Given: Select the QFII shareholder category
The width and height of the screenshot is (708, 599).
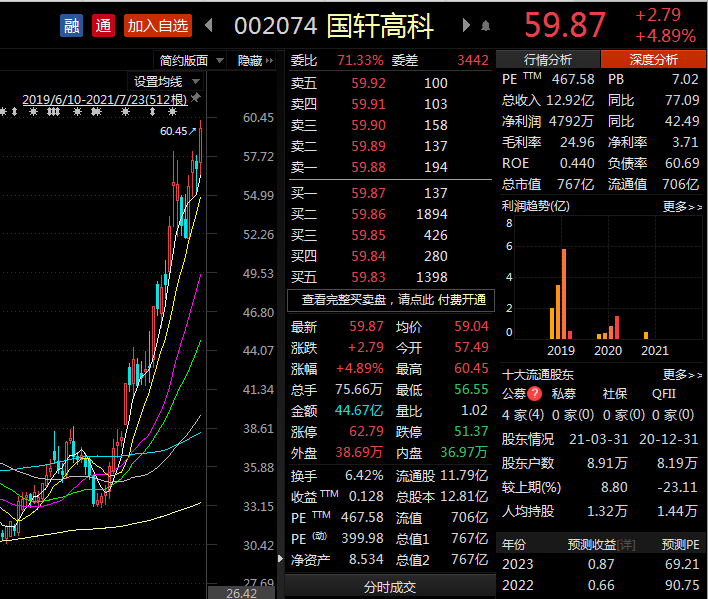Looking at the screenshot, I should (x=663, y=394).
